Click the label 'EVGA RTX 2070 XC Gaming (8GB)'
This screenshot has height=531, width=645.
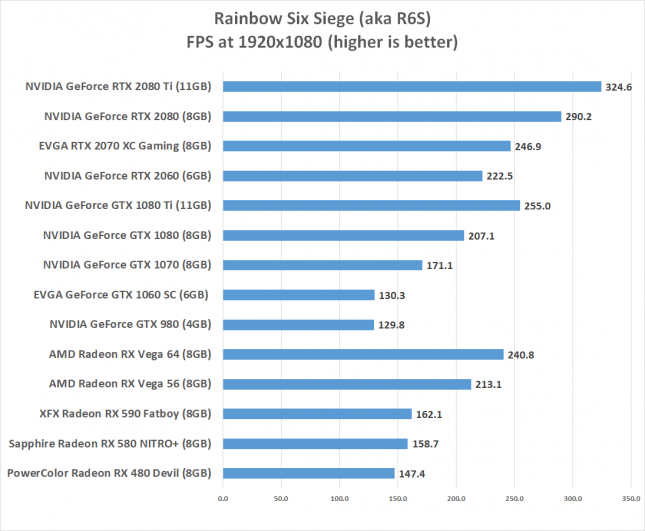tap(125, 146)
